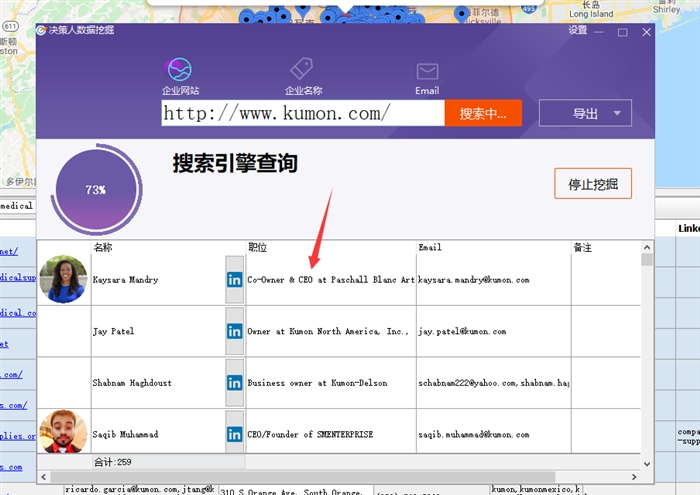Click the 73% progress circle

(96, 189)
